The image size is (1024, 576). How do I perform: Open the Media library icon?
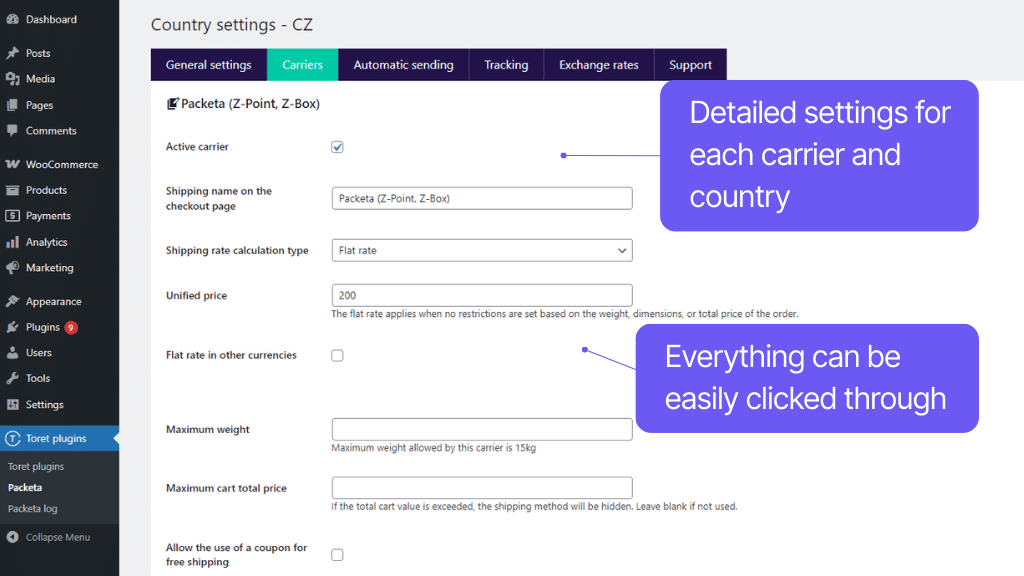tap(12, 79)
